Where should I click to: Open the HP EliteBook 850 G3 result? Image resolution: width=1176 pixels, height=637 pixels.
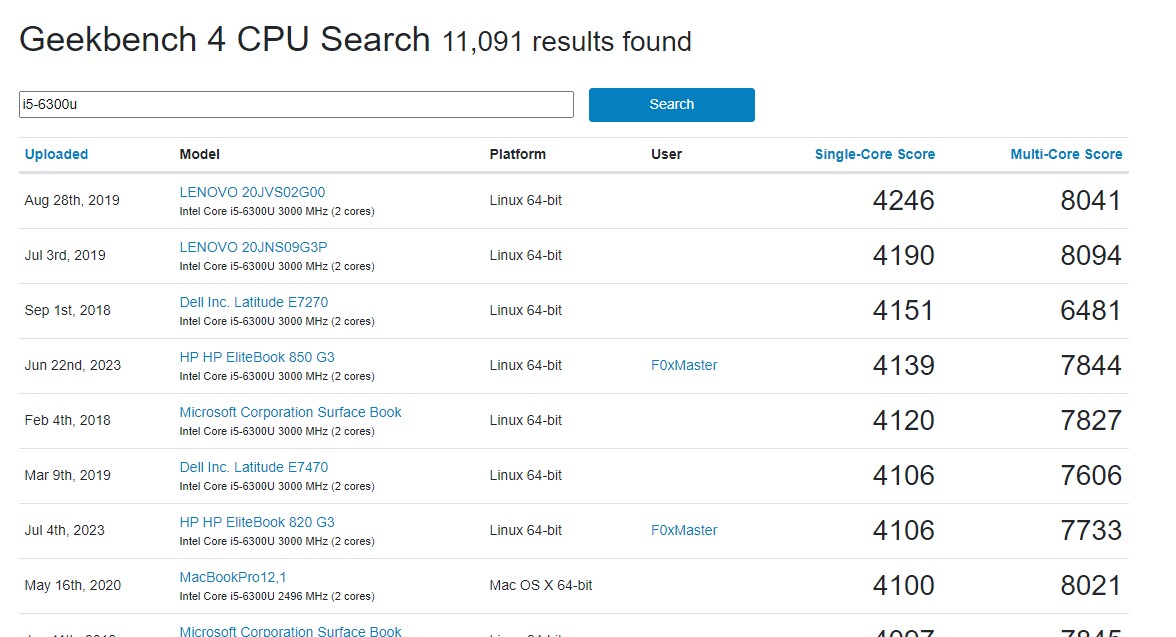(257, 357)
